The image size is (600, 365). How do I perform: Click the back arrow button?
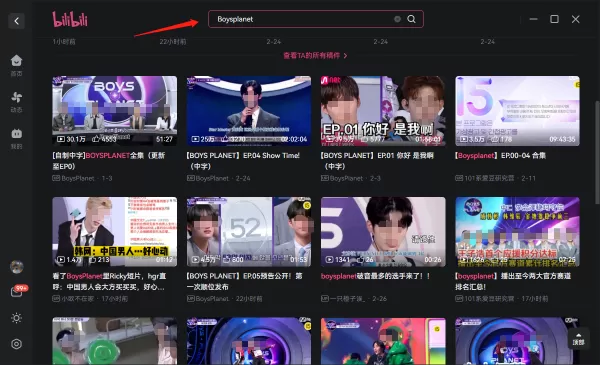pyautogui.click(x=16, y=21)
